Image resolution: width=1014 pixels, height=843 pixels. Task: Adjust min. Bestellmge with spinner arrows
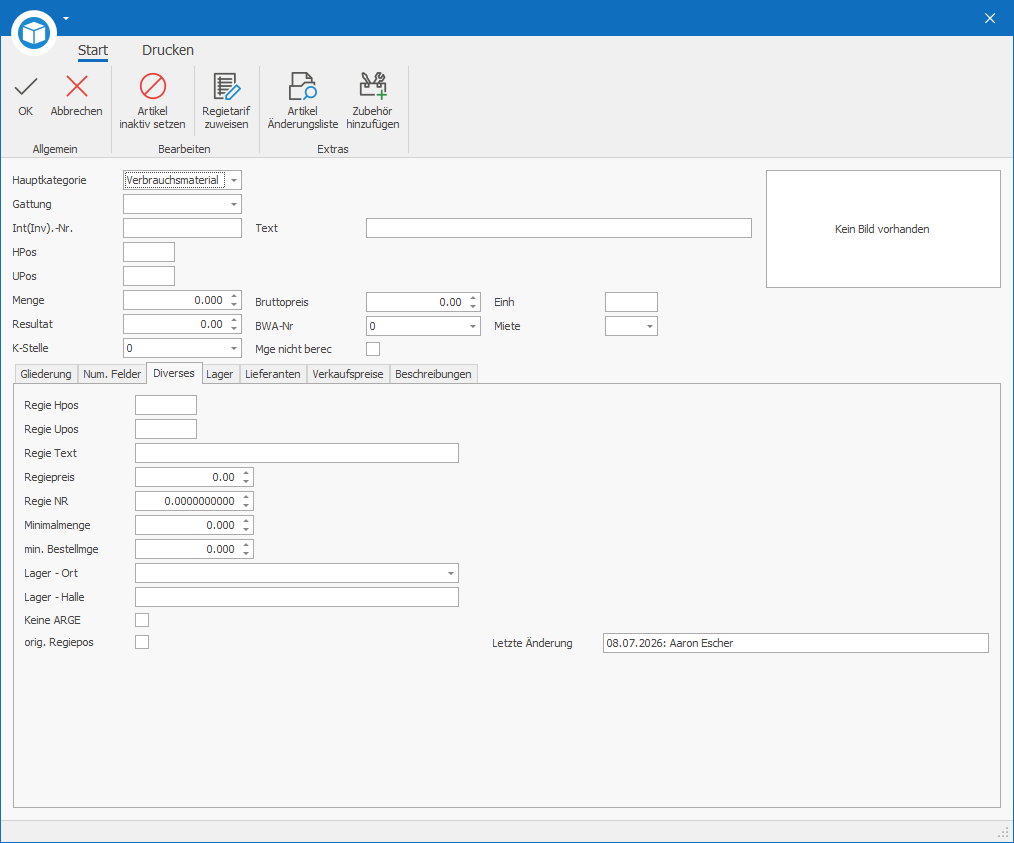point(246,549)
